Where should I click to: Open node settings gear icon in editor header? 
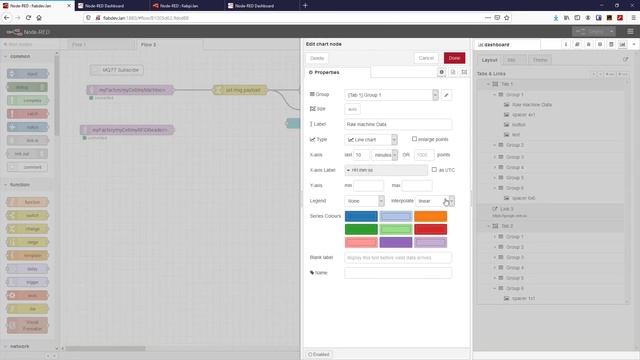click(441, 72)
